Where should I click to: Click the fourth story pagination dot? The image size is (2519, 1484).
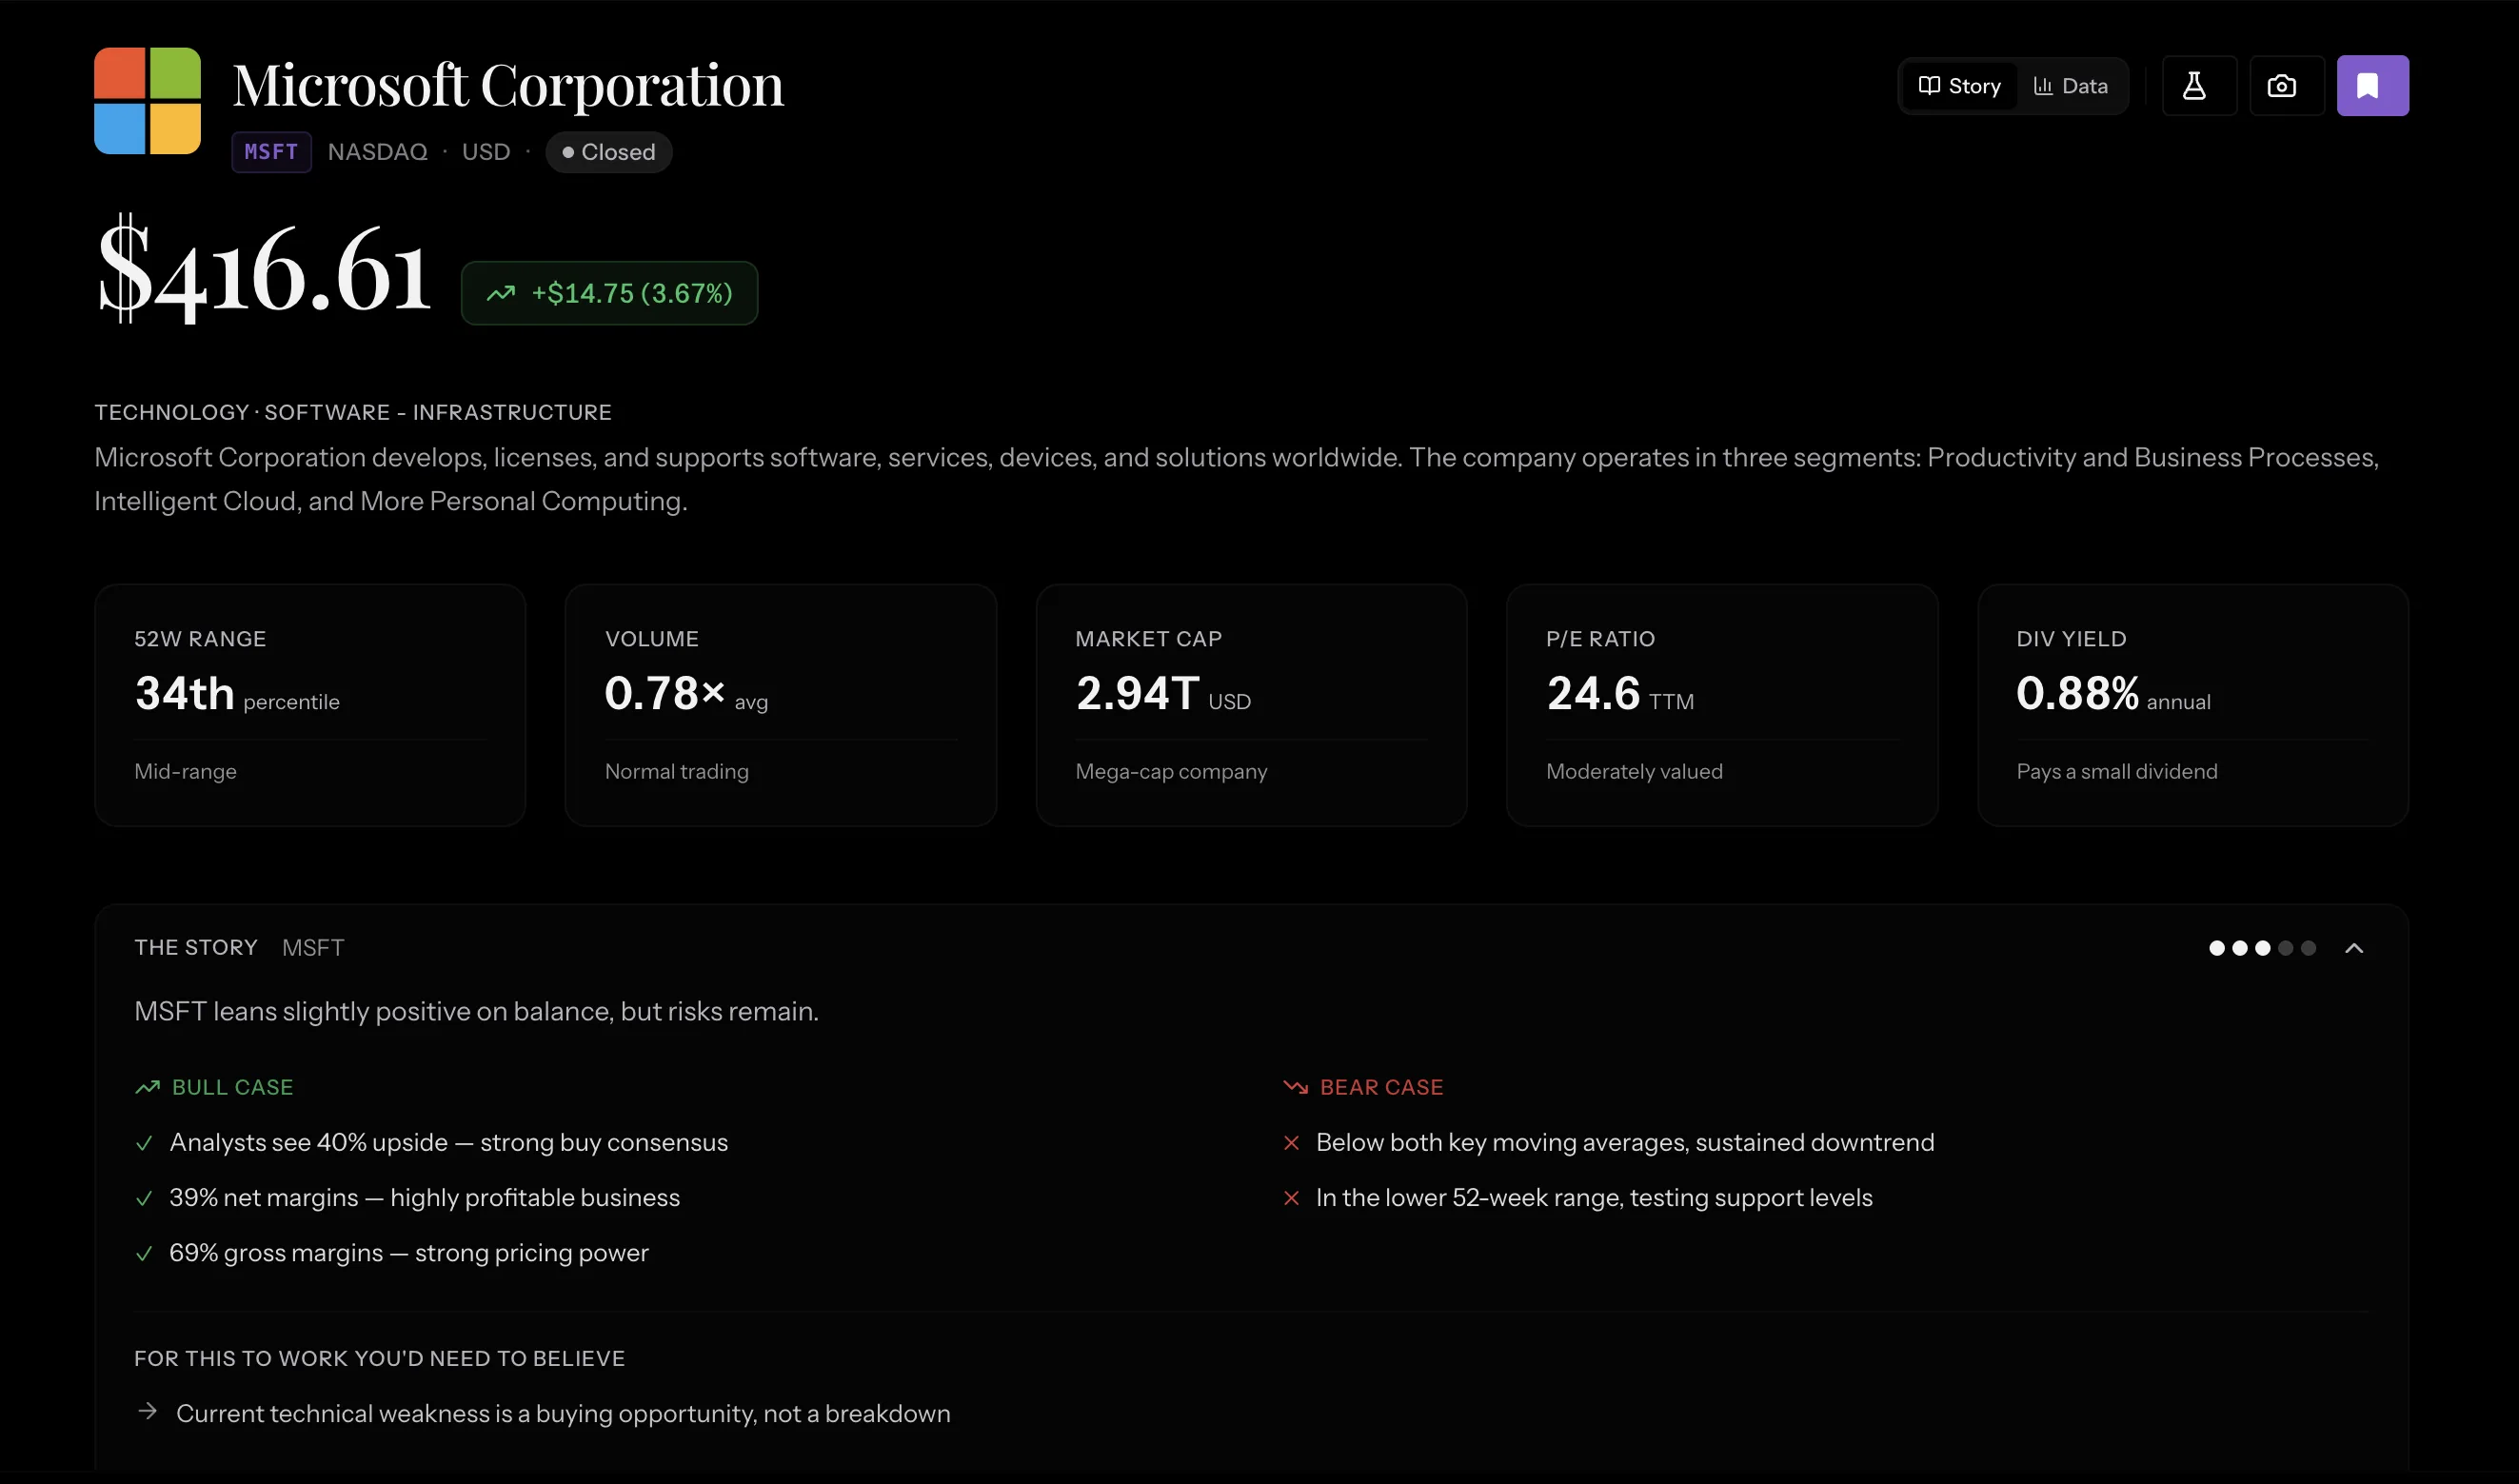[2284, 947]
